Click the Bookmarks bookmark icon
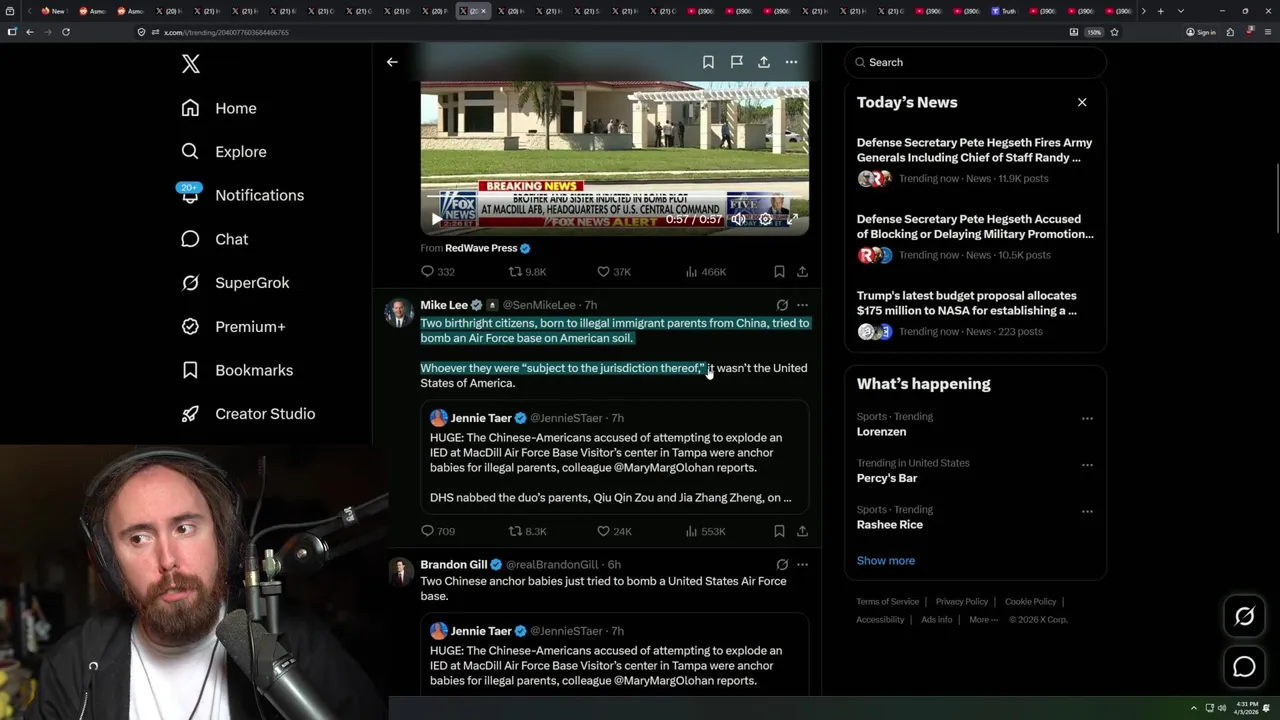 coord(190,370)
